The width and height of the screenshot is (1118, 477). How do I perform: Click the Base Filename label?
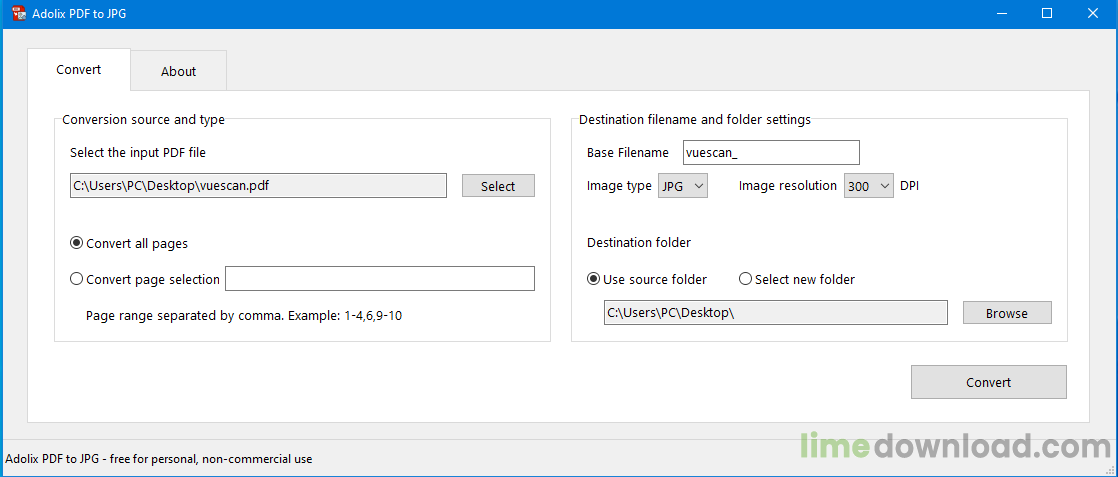pyautogui.click(x=627, y=153)
